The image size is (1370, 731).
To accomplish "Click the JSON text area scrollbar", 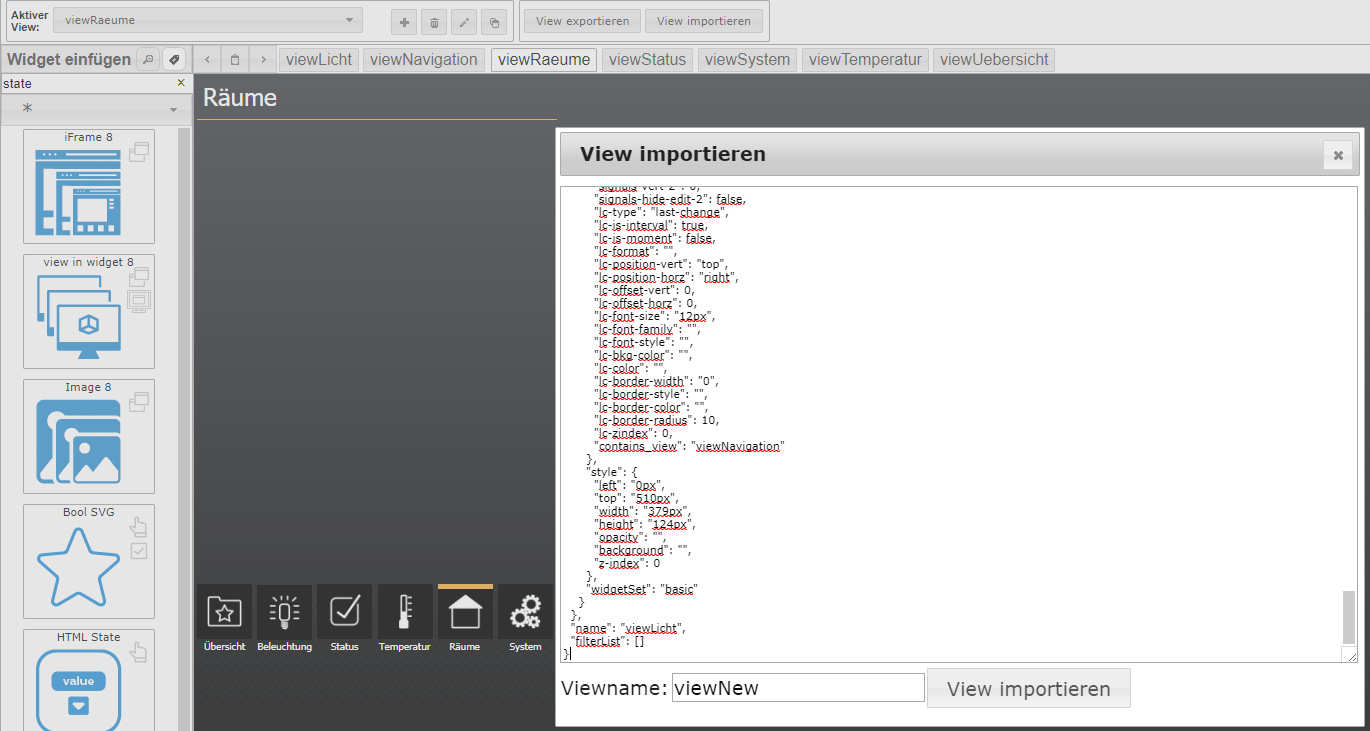I will click(x=1349, y=616).
